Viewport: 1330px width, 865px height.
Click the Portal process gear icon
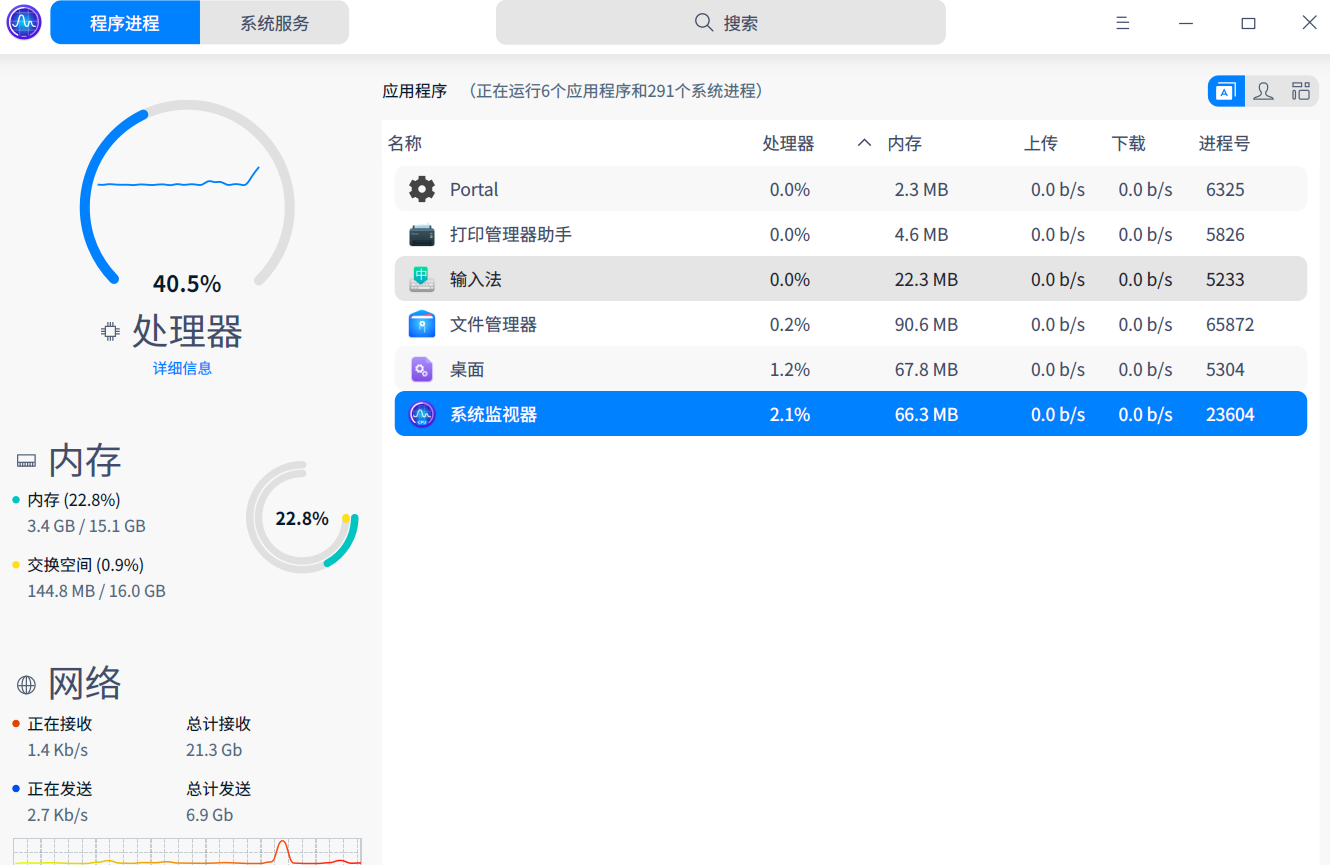421,188
